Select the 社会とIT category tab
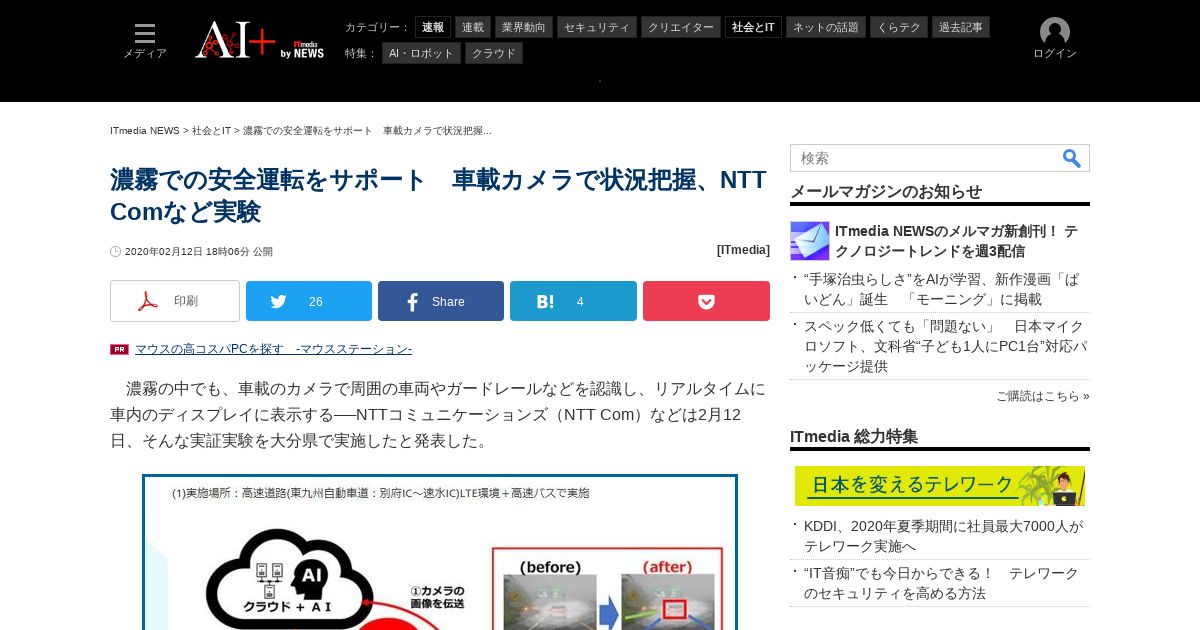 pos(753,27)
